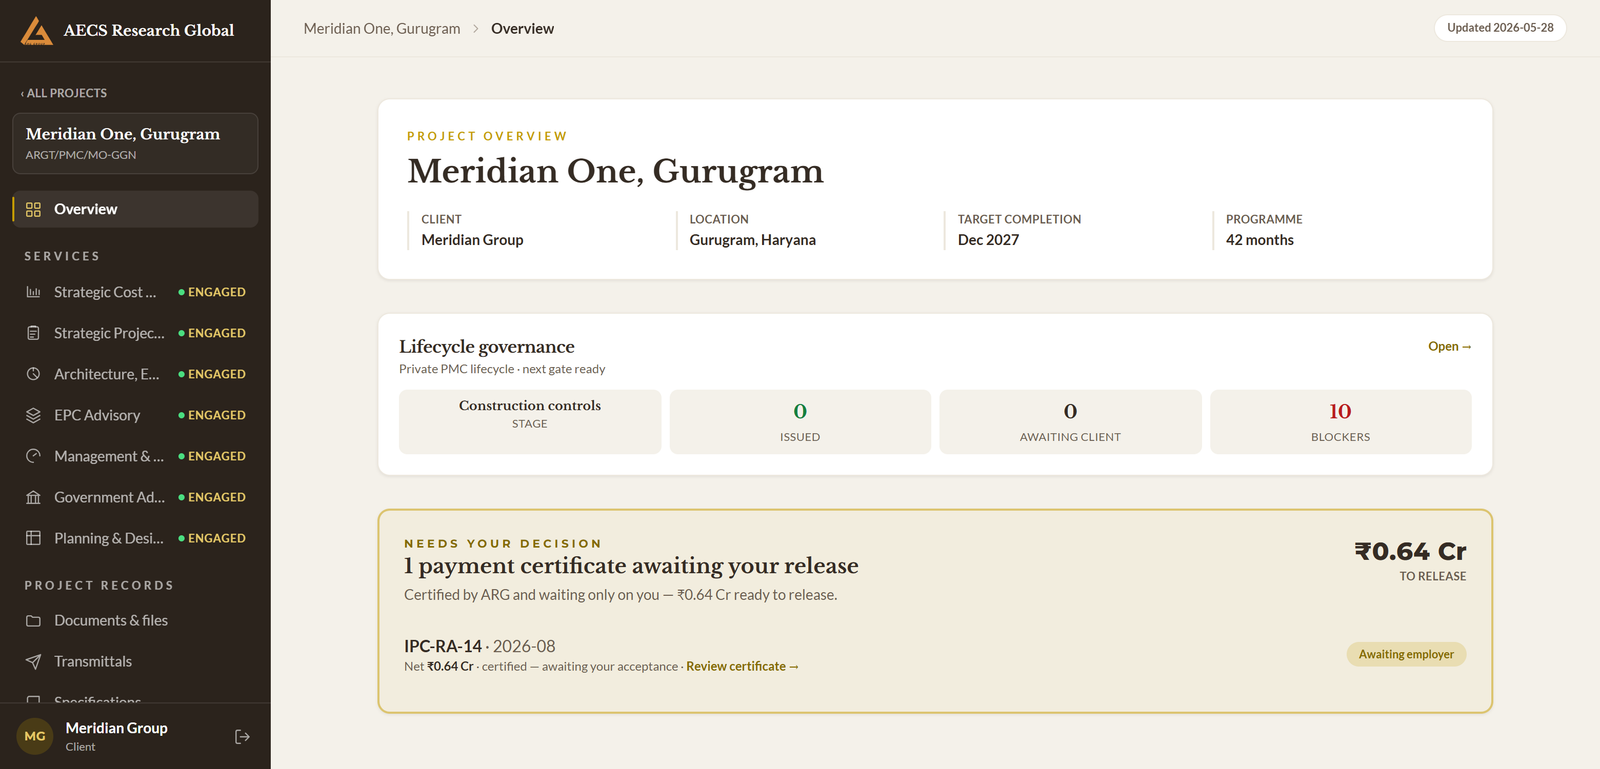
Task: Click the Awaiting Client count tile
Action: tap(1070, 422)
